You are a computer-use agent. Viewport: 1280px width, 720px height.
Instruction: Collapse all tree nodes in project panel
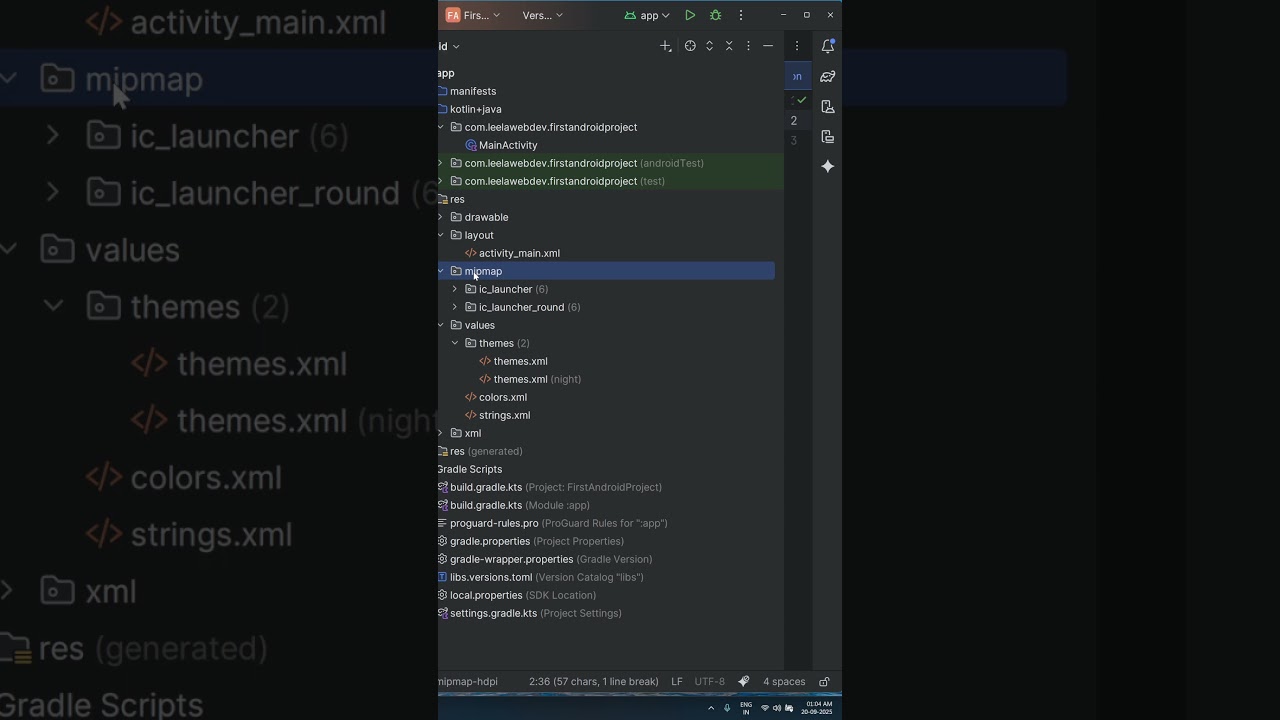click(x=729, y=46)
